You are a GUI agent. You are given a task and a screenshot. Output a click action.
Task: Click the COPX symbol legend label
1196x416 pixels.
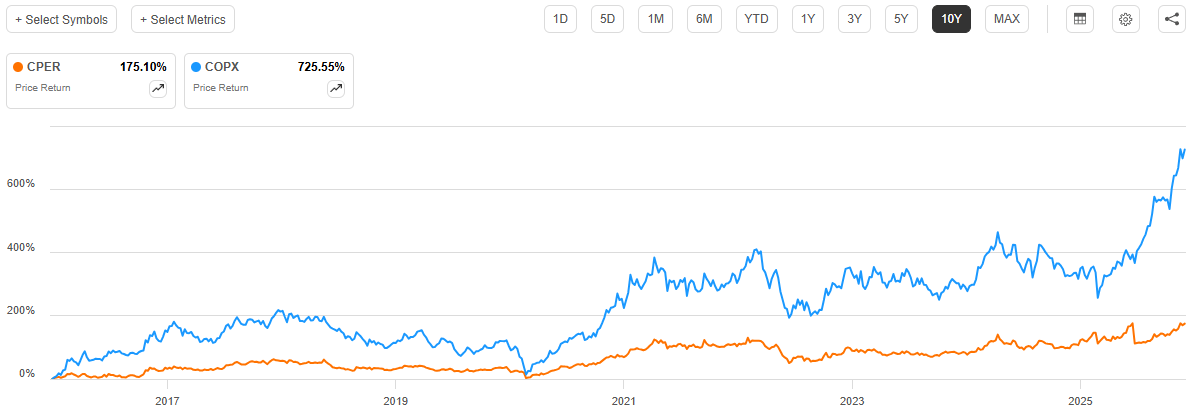pos(224,67)
